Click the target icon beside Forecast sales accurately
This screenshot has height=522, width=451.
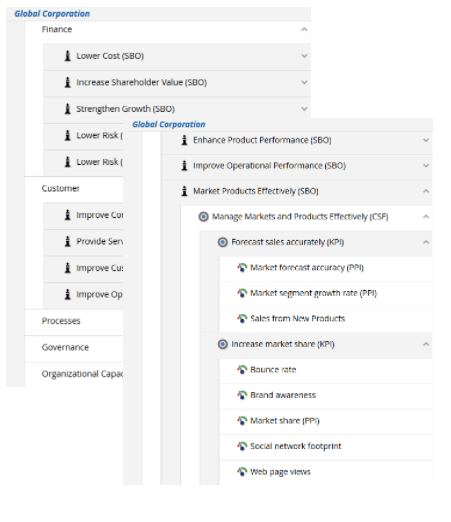[223, 242]
